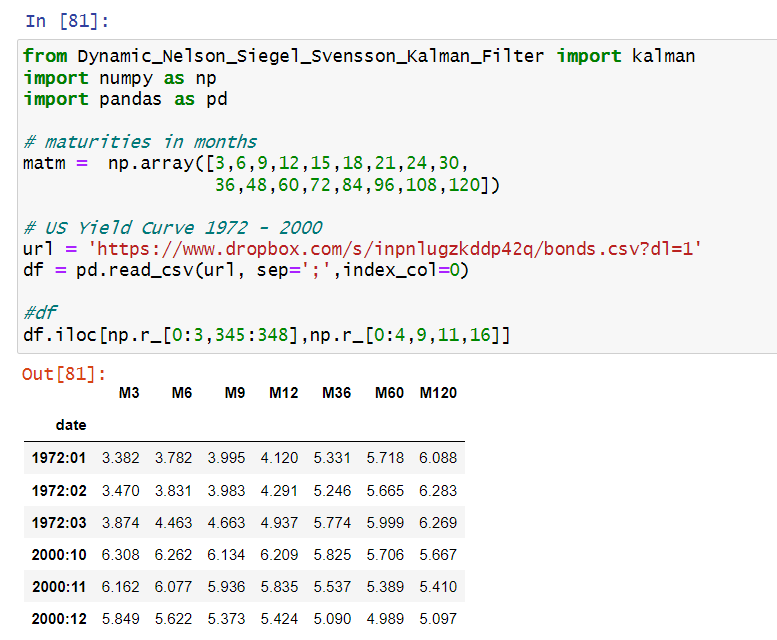Click the date index label
777x640 pixels.
click(x=71, y=425)
